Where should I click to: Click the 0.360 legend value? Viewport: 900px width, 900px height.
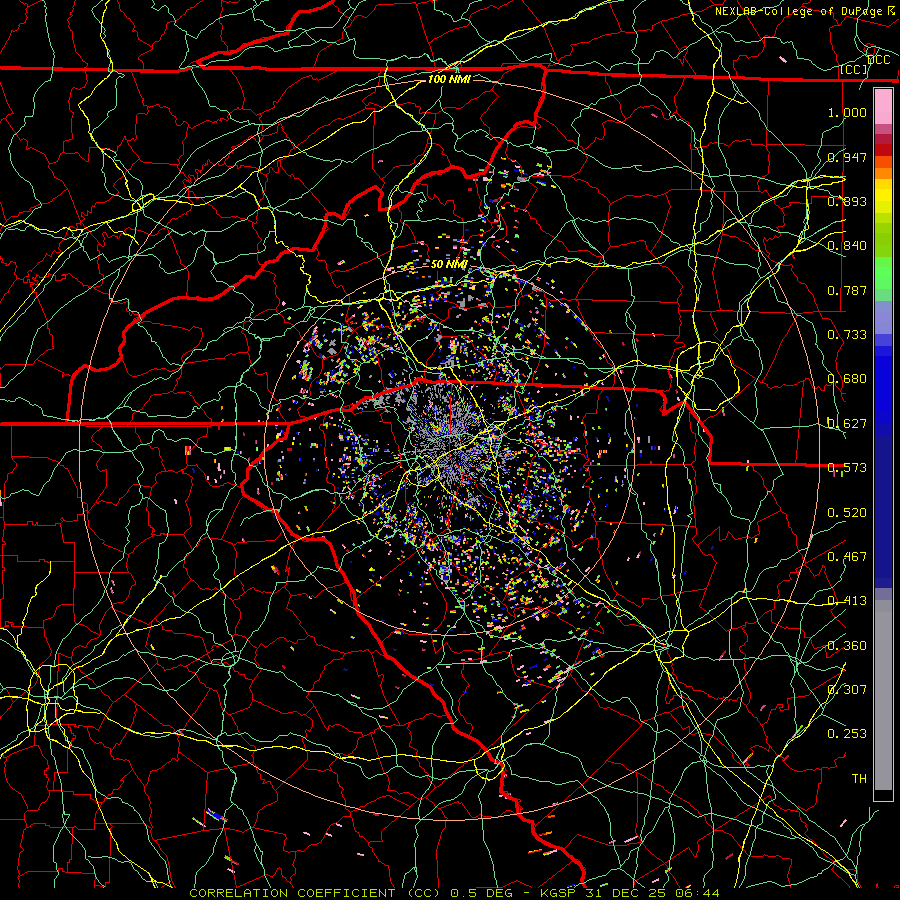click(x=847, y=646)
